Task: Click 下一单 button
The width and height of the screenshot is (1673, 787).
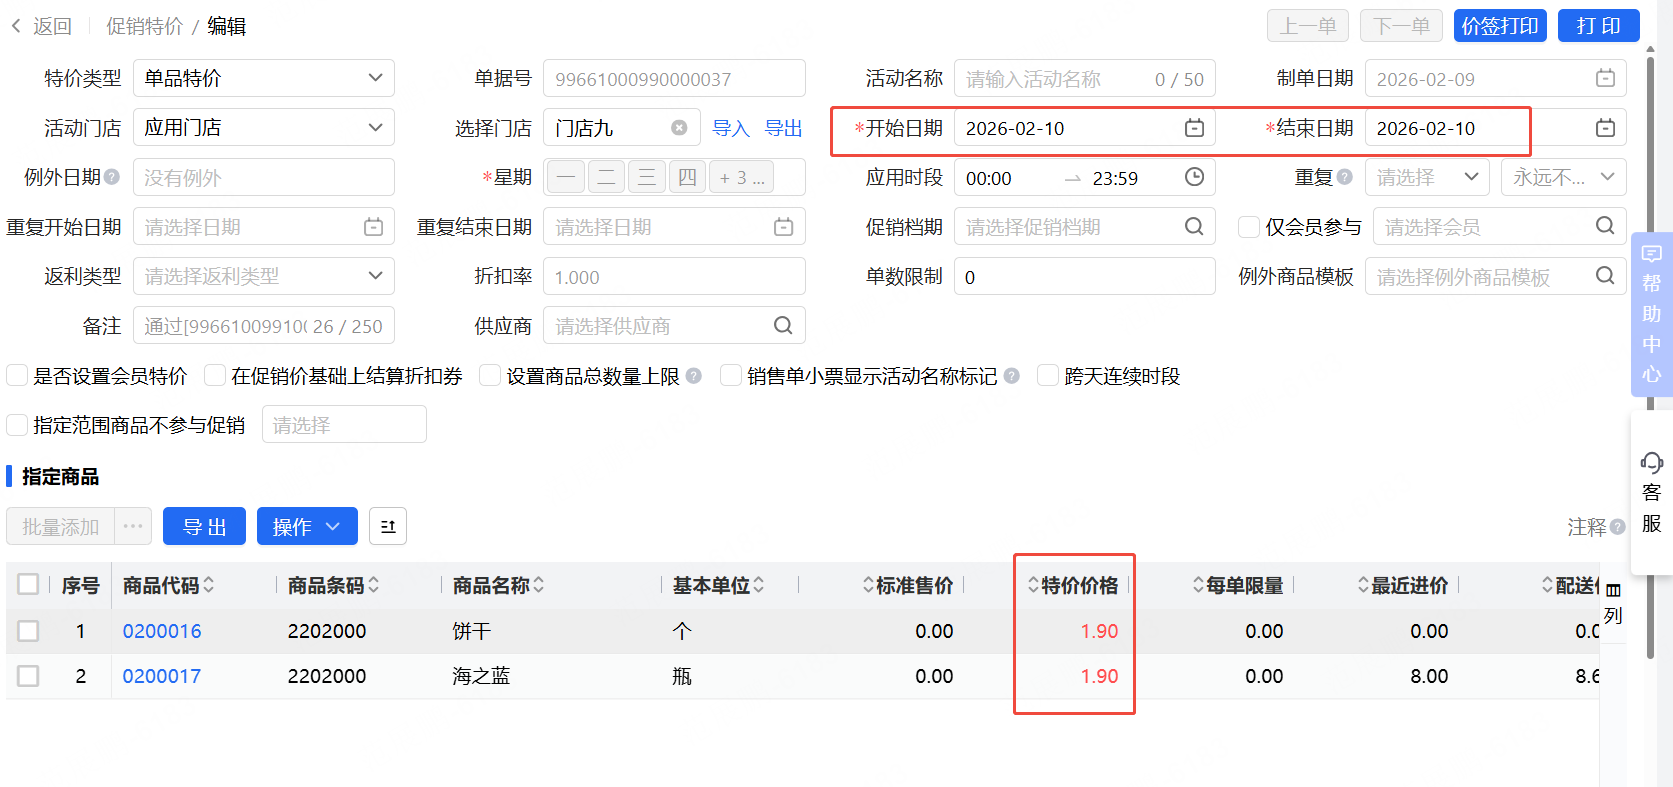Action: pyautogui.click(x=1401, y=26)
